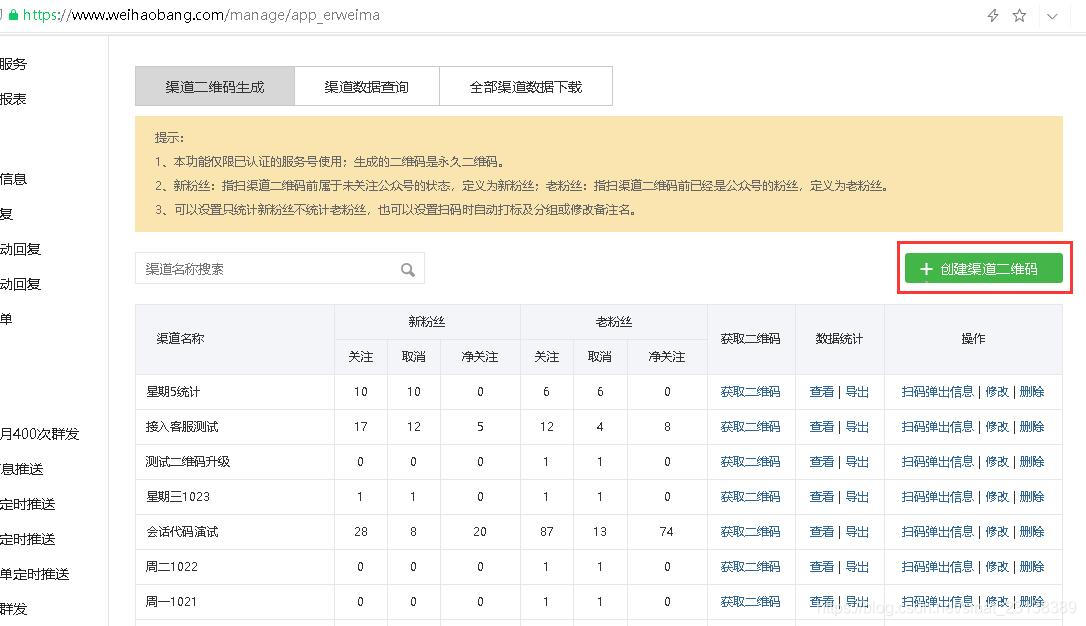
Task: Select channel name 接入客服测试
Action: 181,427
